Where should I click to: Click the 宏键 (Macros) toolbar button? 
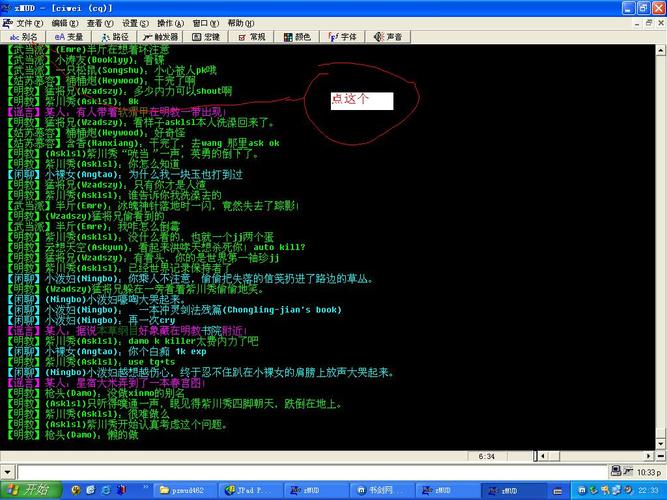click(x=212, y=37)
